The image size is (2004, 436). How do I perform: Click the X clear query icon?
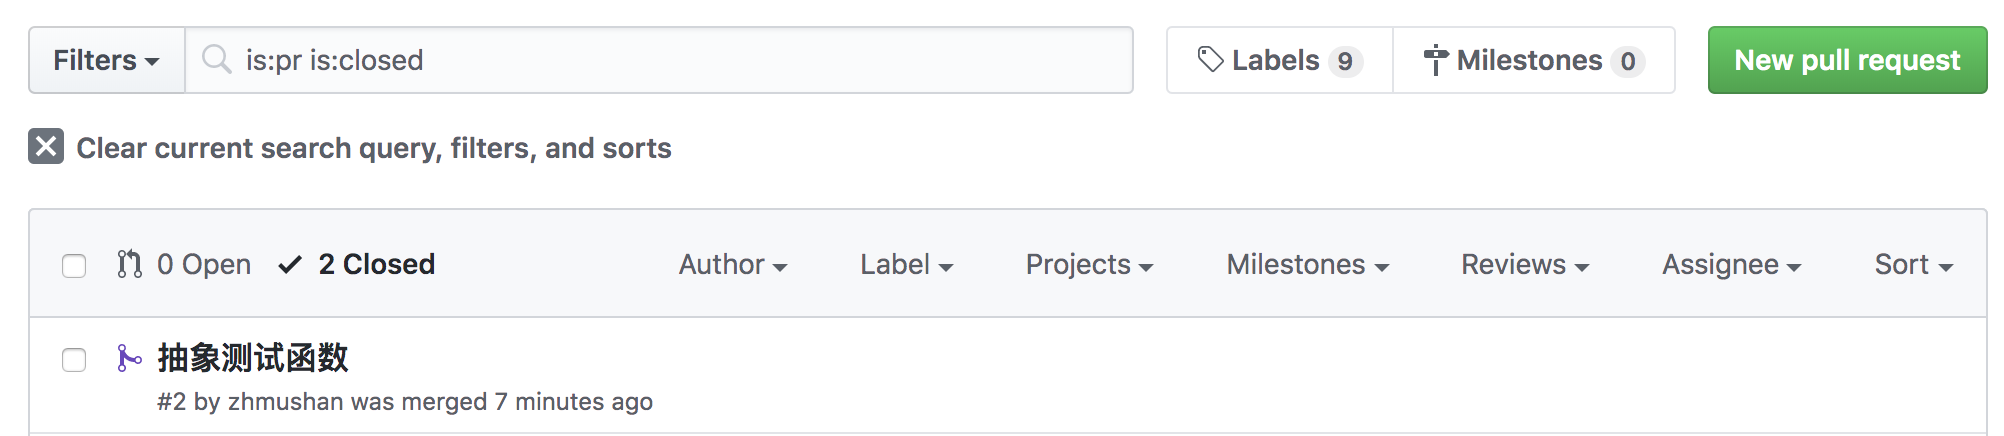click(x=46, y=147)
